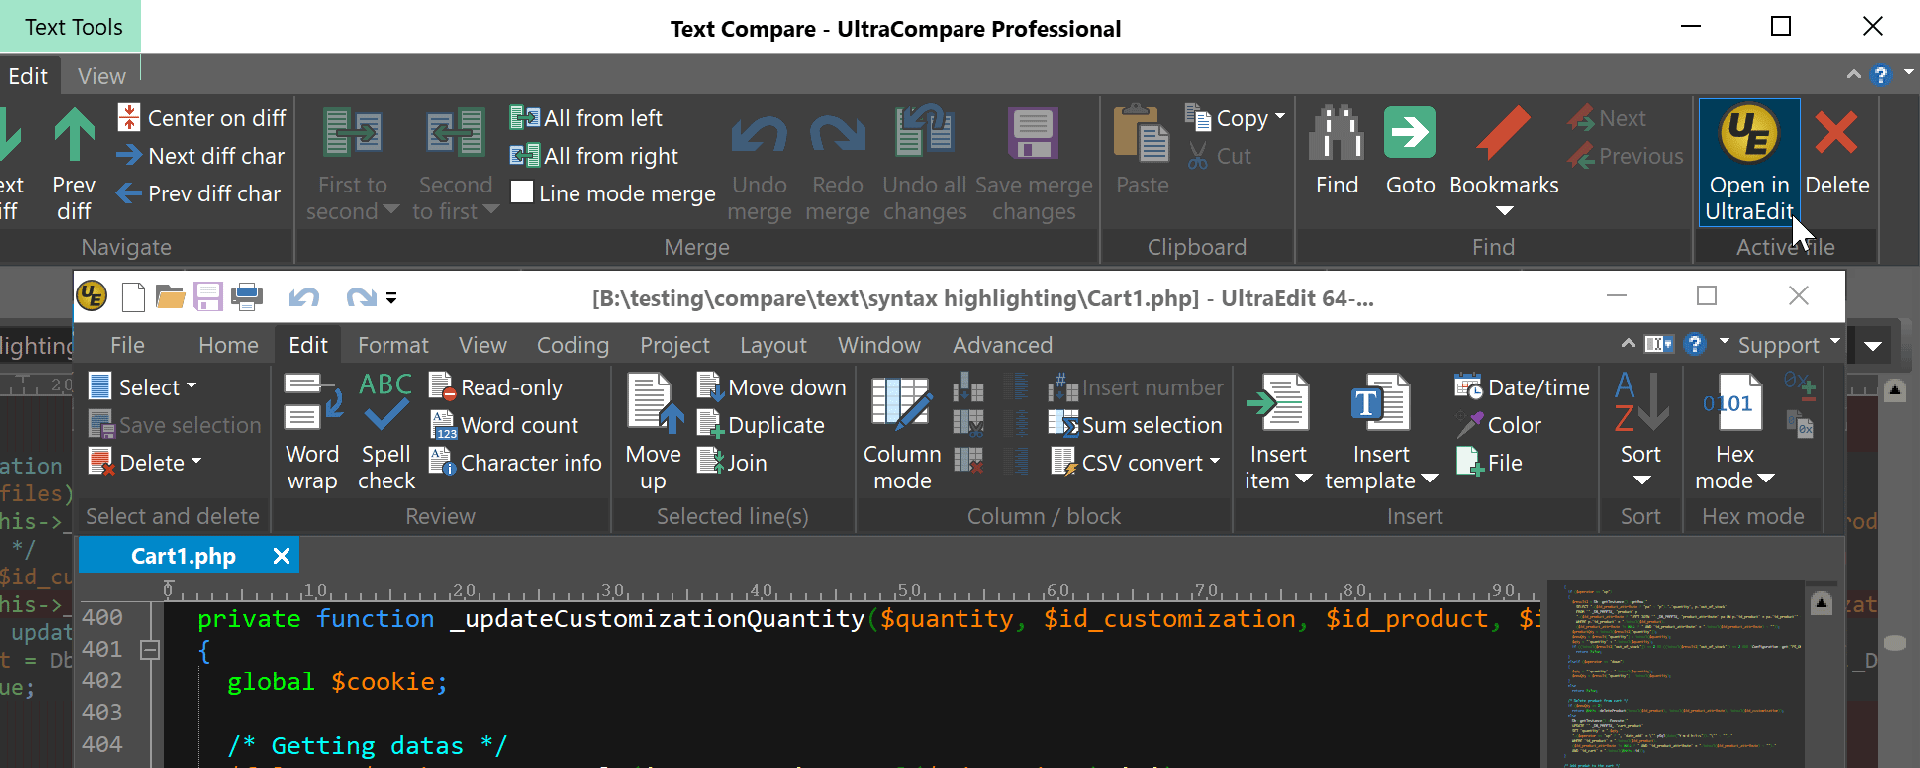Switch to UltraEdit Home tab
The image size is (1920, 768).
pos(228,345)
